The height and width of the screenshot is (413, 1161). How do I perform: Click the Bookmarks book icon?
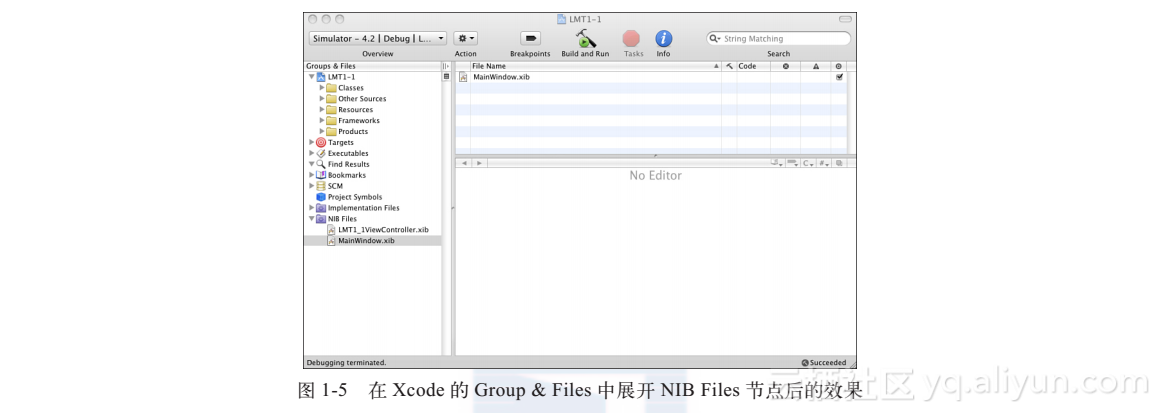click(321, 175)
